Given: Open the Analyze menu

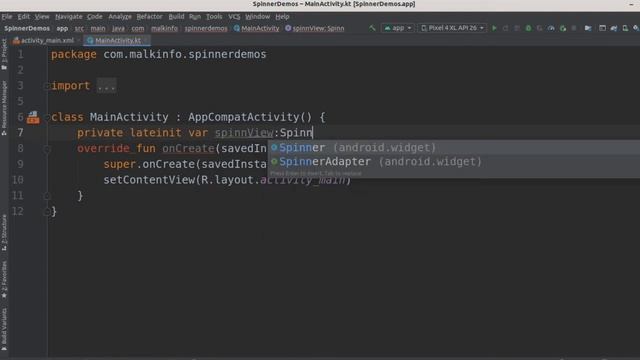Looking at the screenshot, I should pyautogui.click(x=120, y=17).
